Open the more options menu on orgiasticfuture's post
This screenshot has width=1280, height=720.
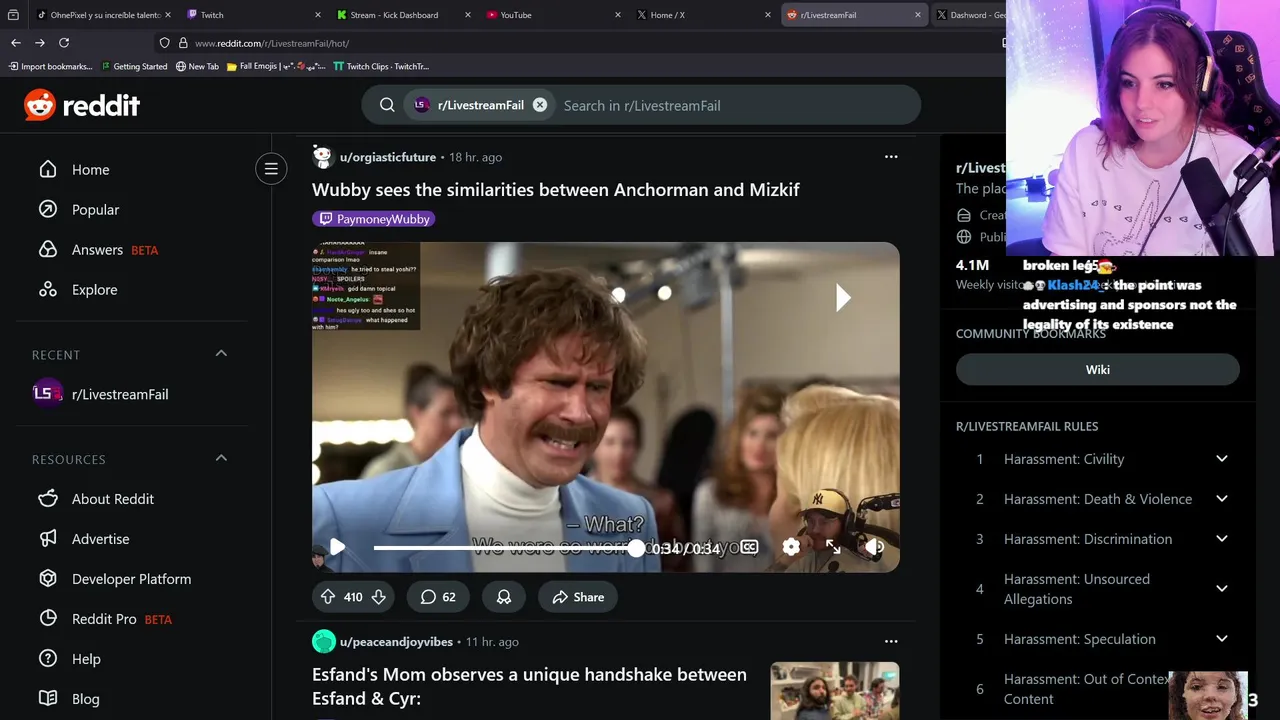(891, 157)
